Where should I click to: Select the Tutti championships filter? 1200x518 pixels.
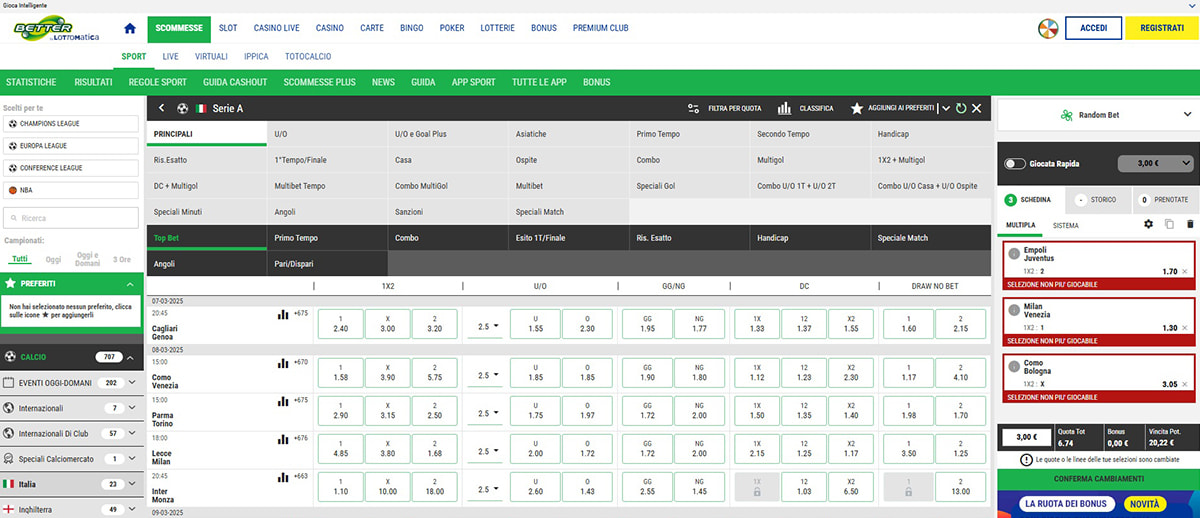pos(20,259)
